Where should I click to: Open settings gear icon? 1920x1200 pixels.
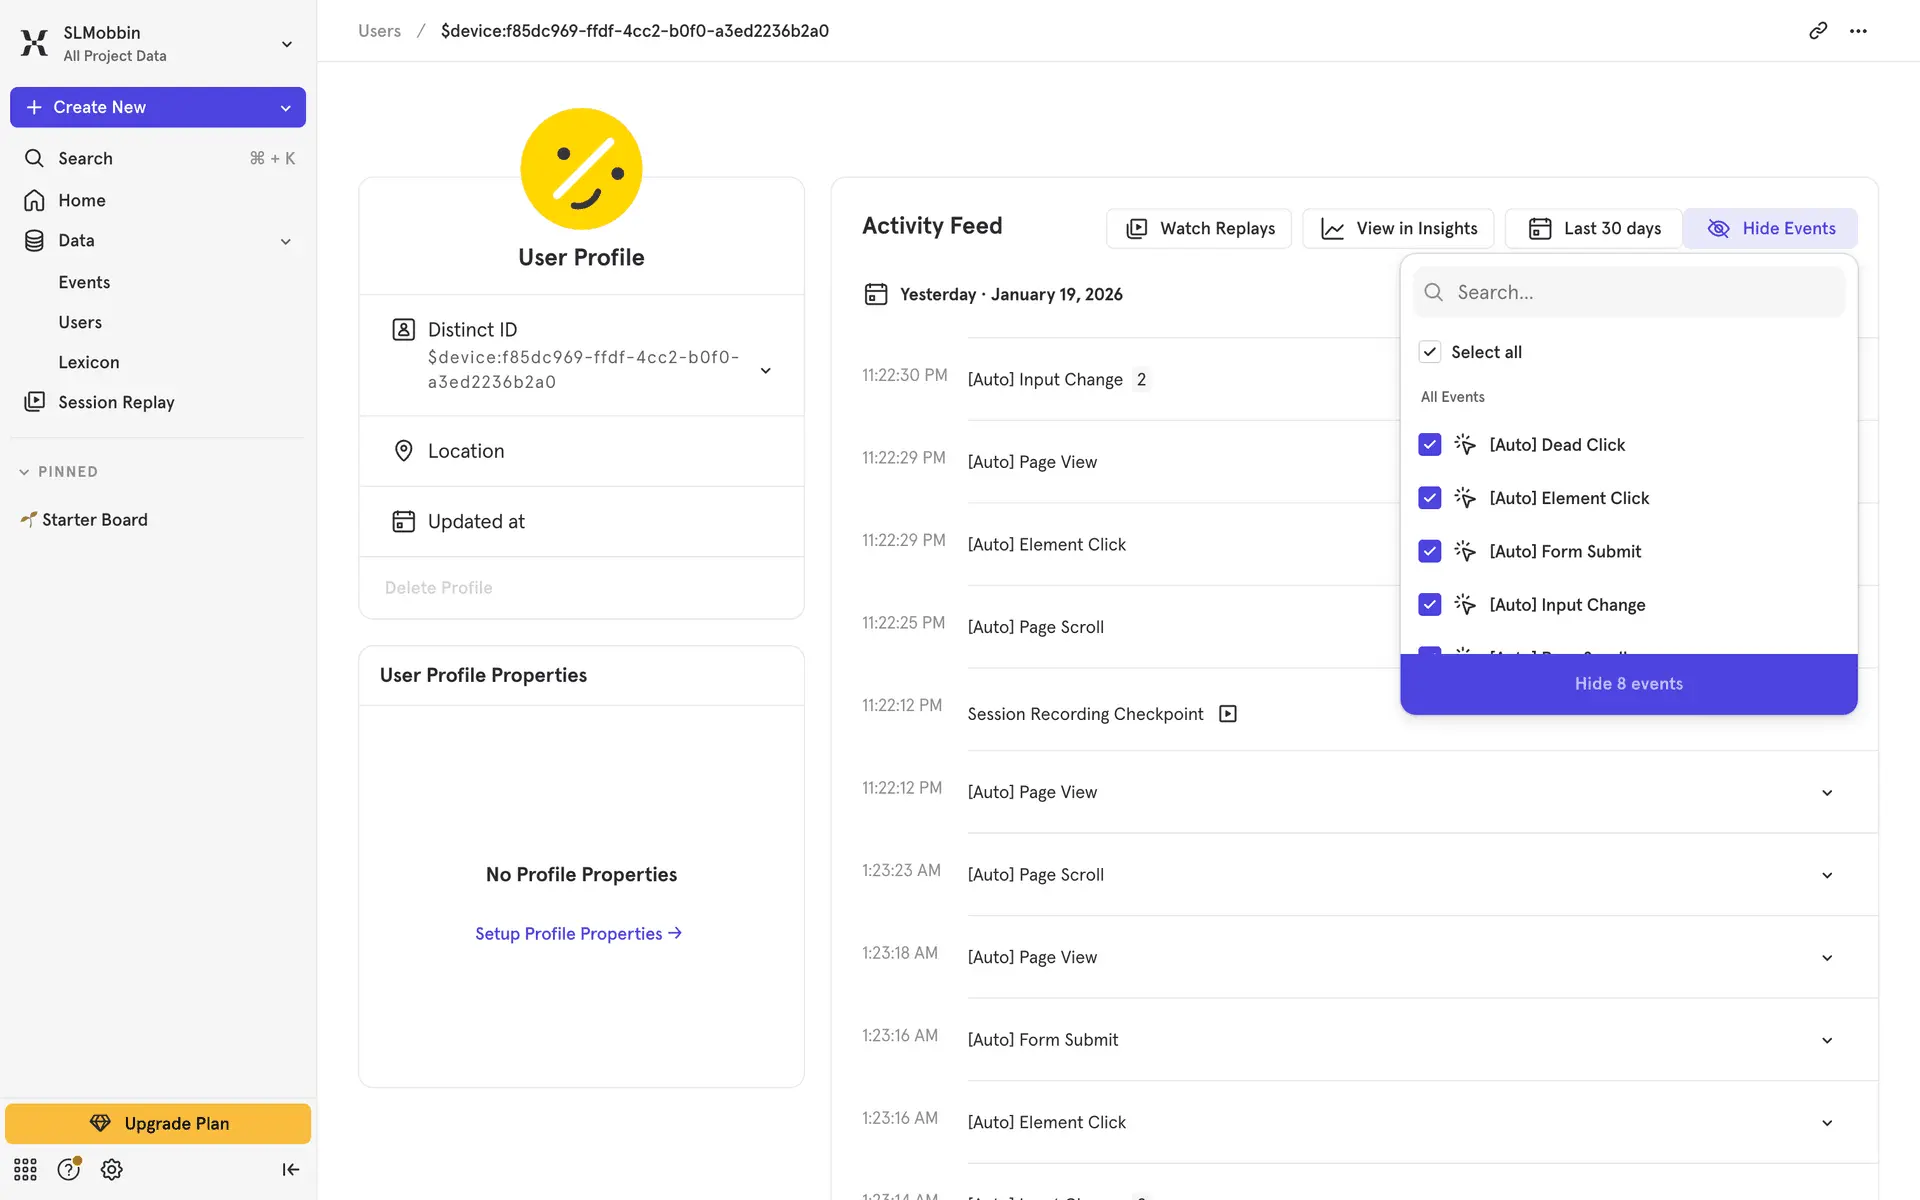click(112, 1169)
